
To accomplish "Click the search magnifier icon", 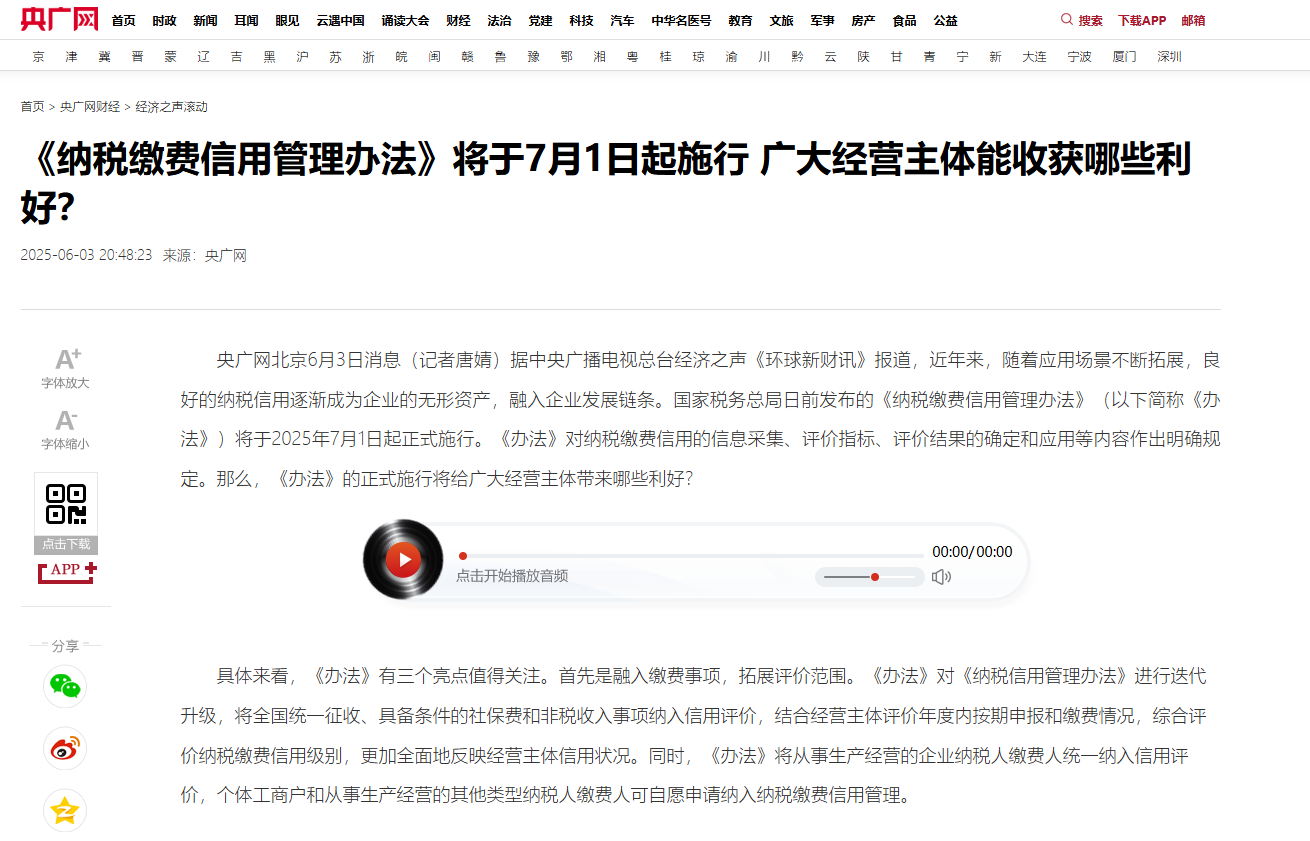I will pos(1066,19).
